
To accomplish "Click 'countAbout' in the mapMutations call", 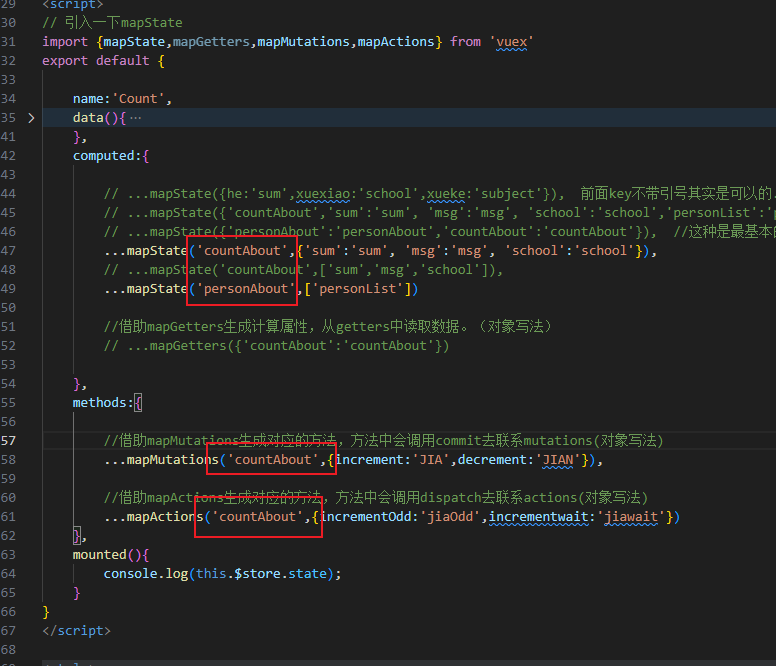I will click(273, 460).
